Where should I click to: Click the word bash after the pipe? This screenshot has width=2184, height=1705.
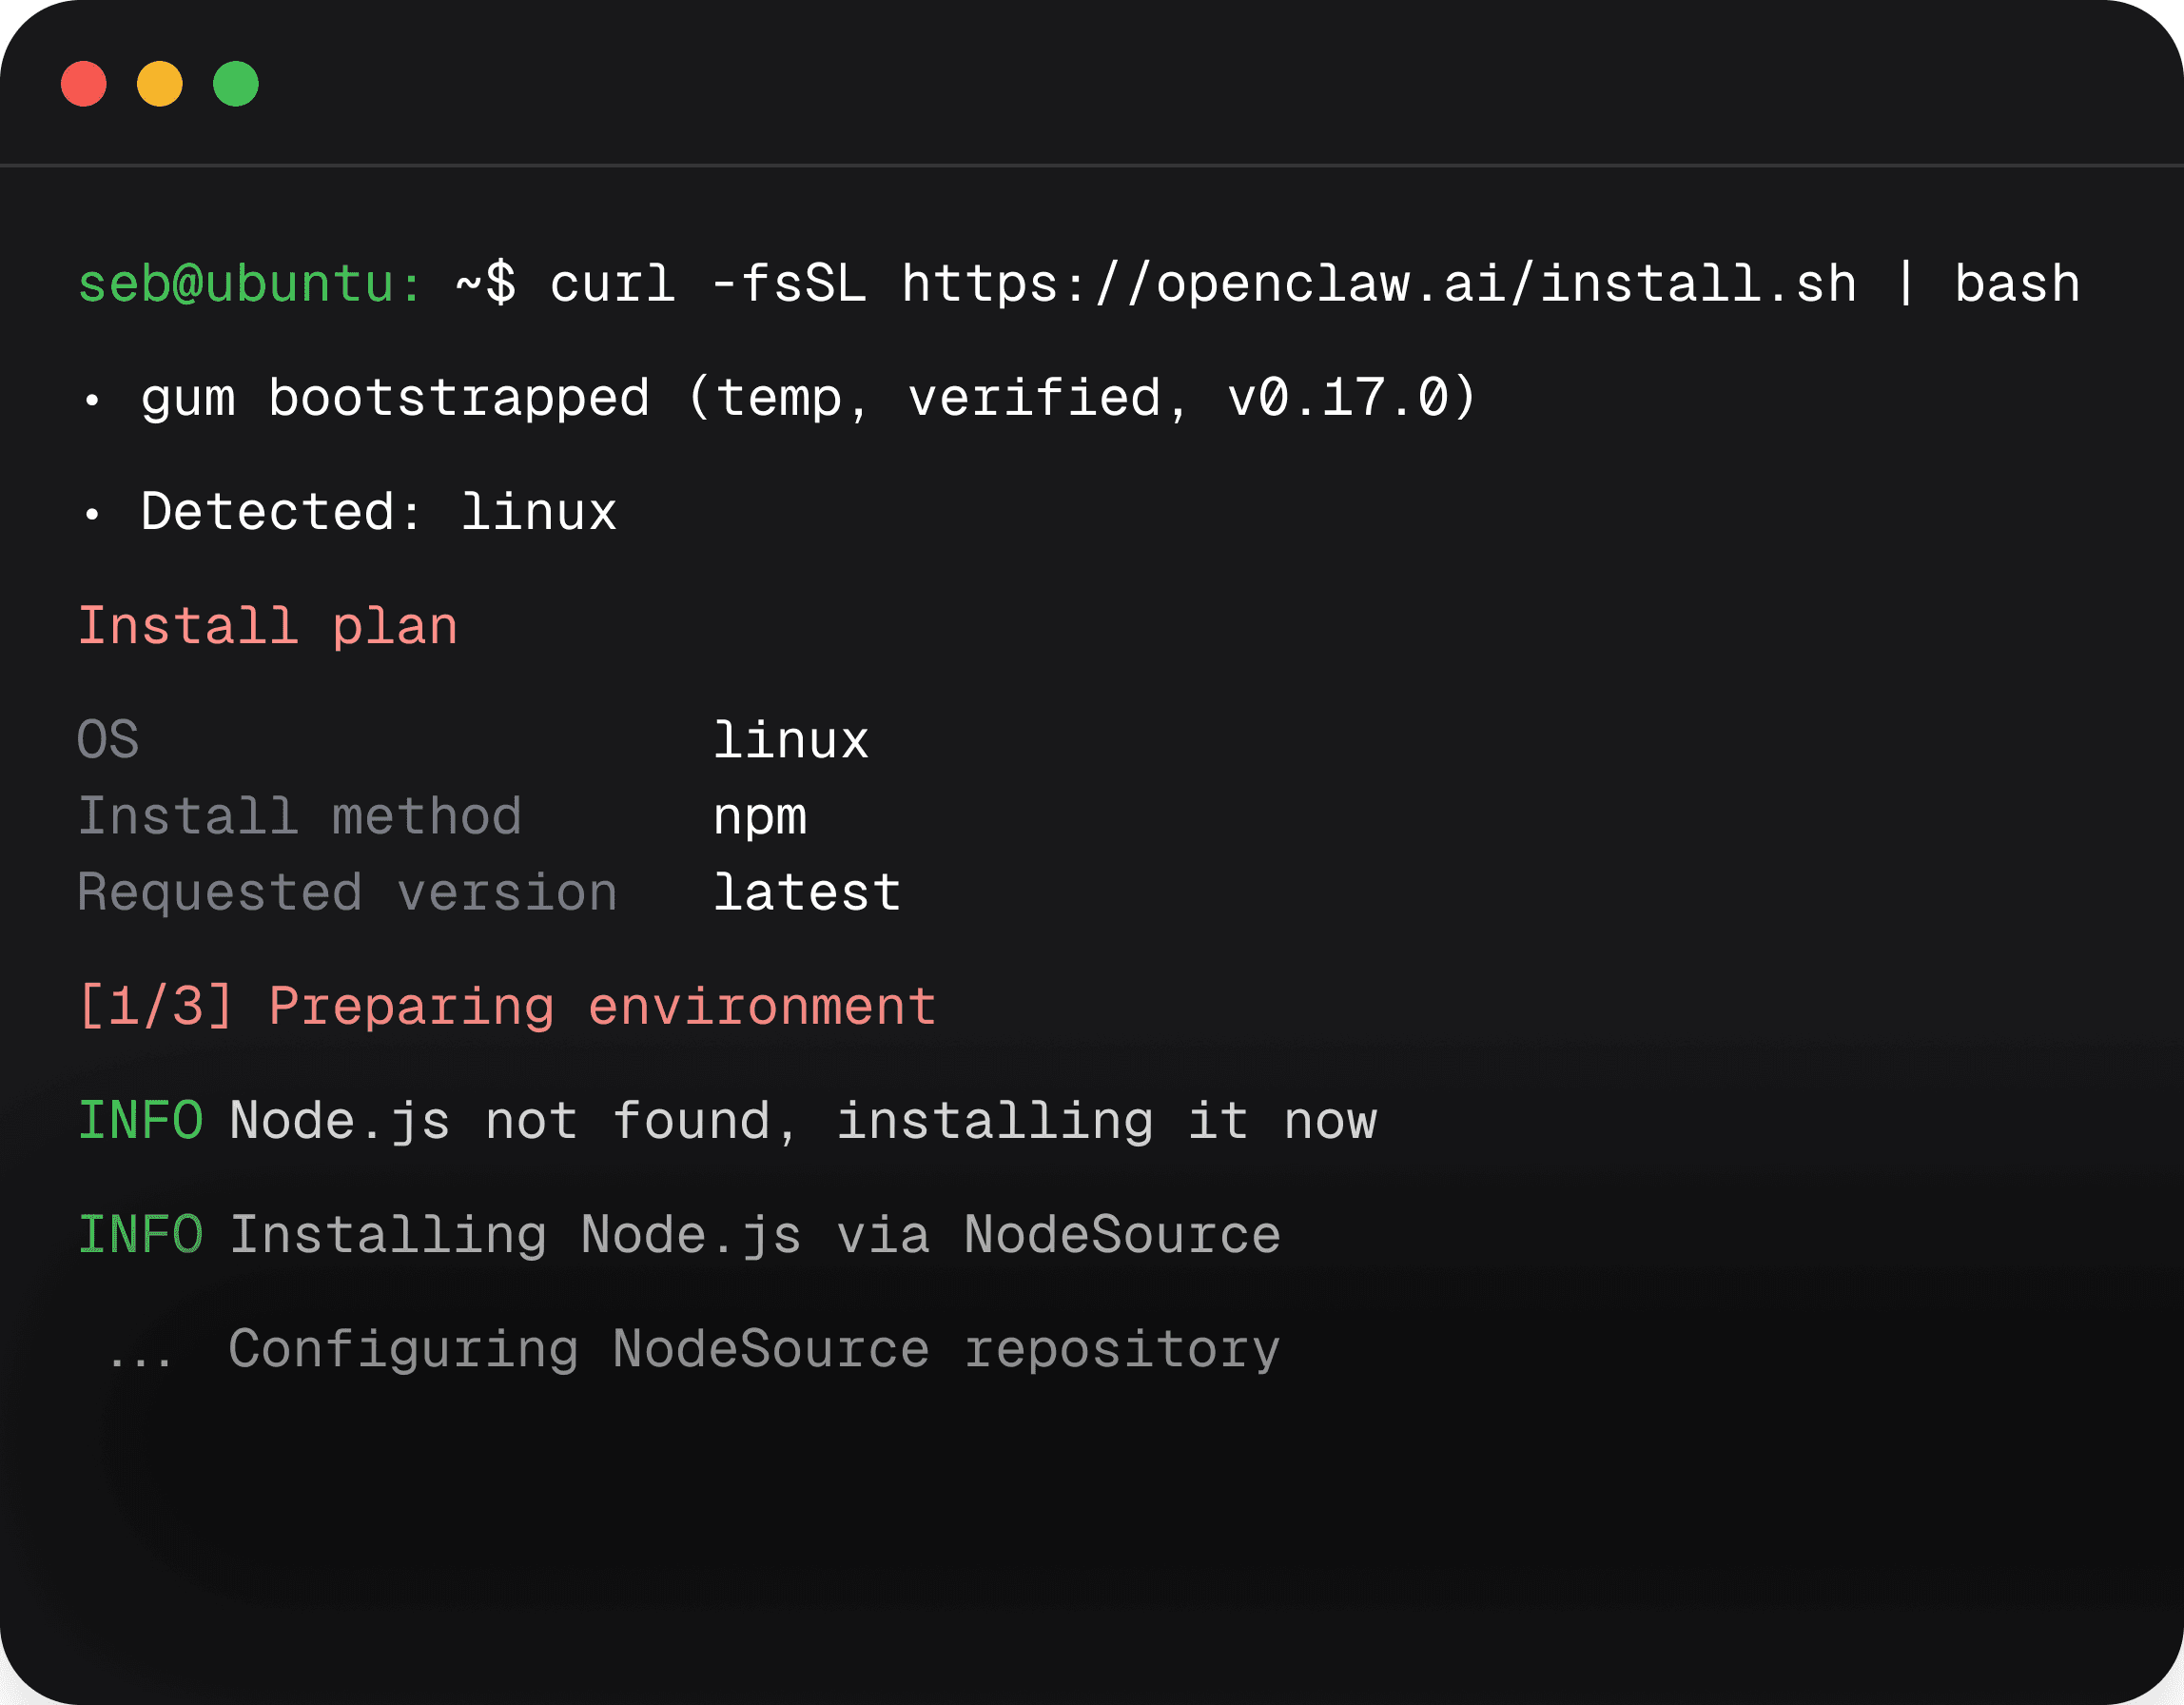(x=2016, y=284)
